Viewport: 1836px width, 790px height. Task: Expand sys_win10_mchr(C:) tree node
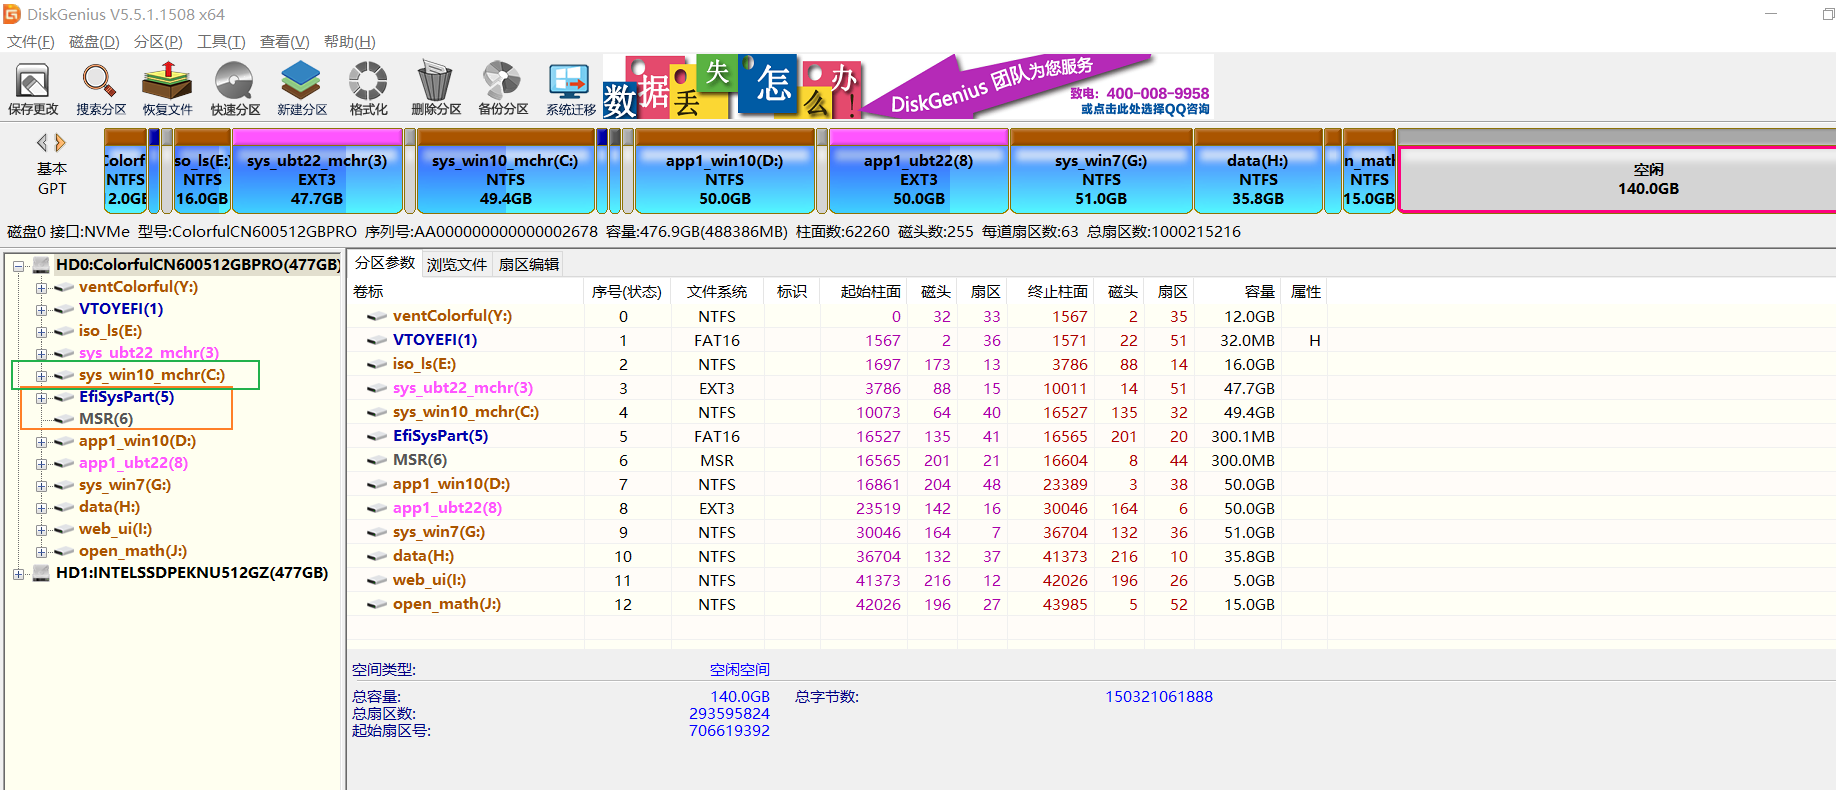[x=41, y=375]
